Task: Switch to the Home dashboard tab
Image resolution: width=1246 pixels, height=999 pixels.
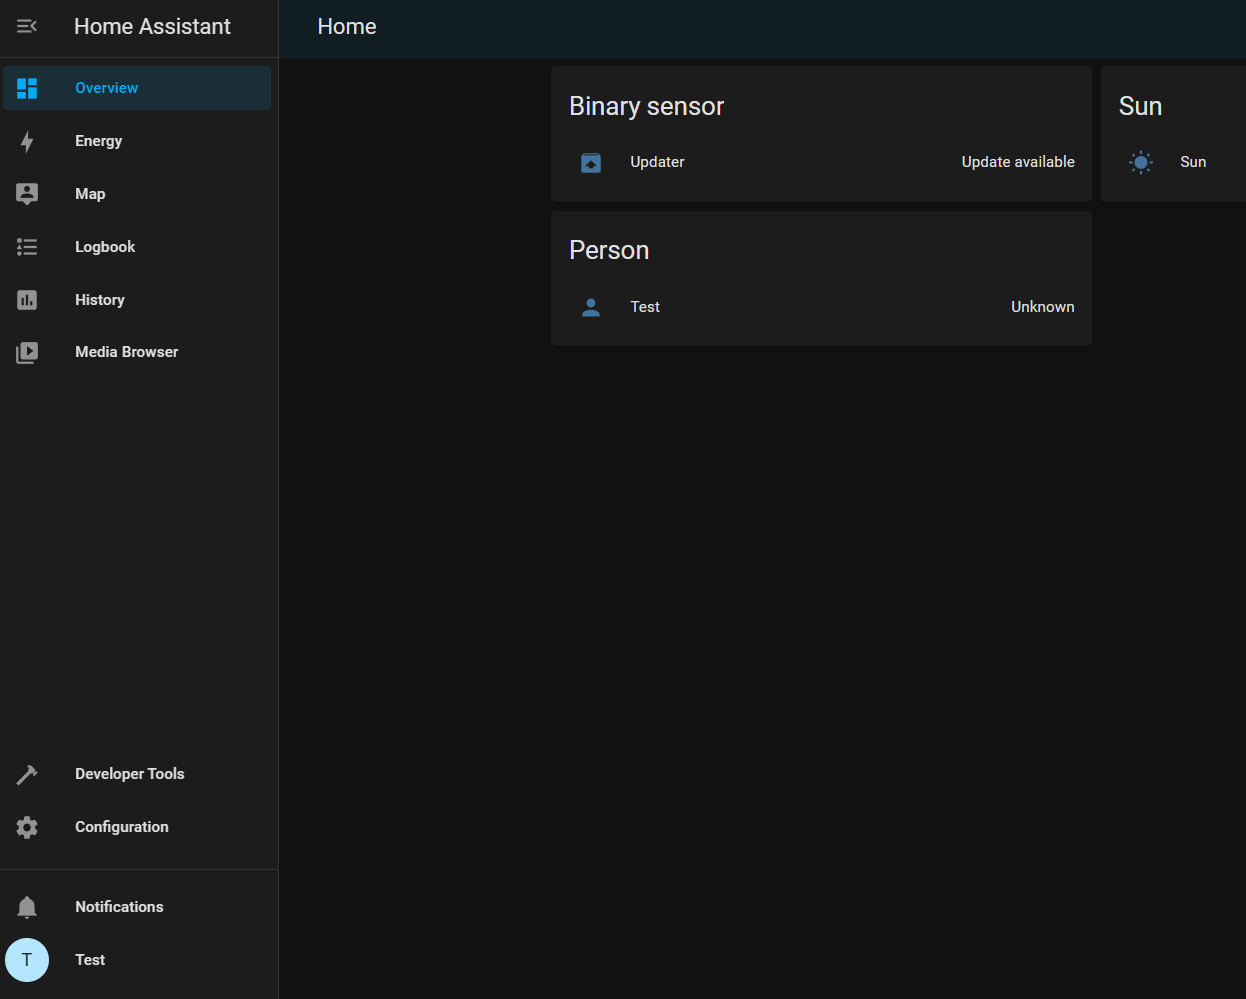Action: 346,26
